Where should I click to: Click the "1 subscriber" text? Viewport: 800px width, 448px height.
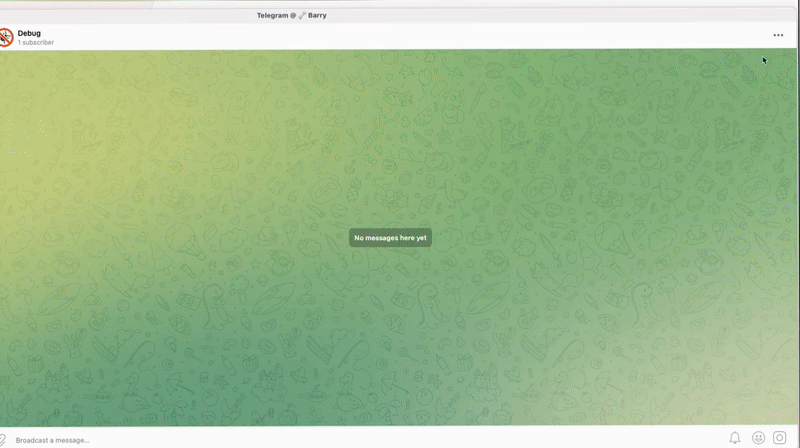pos(36,43)
